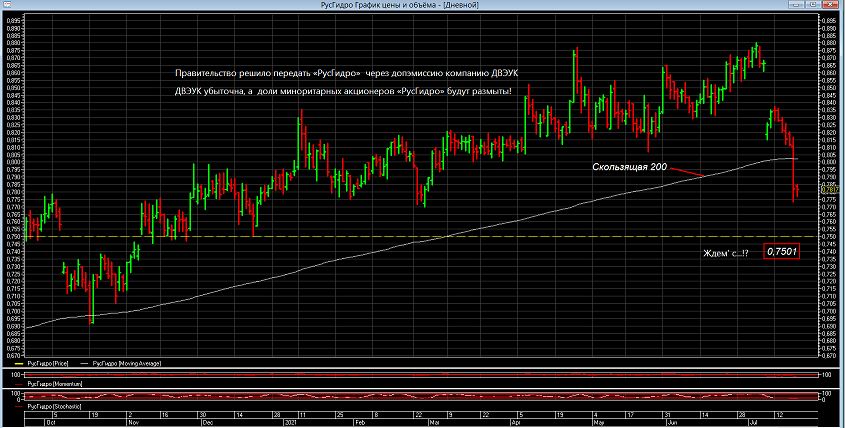Click the yellow Price legend color line
Viewport: 845px width, 428px height.
point(20,364)
